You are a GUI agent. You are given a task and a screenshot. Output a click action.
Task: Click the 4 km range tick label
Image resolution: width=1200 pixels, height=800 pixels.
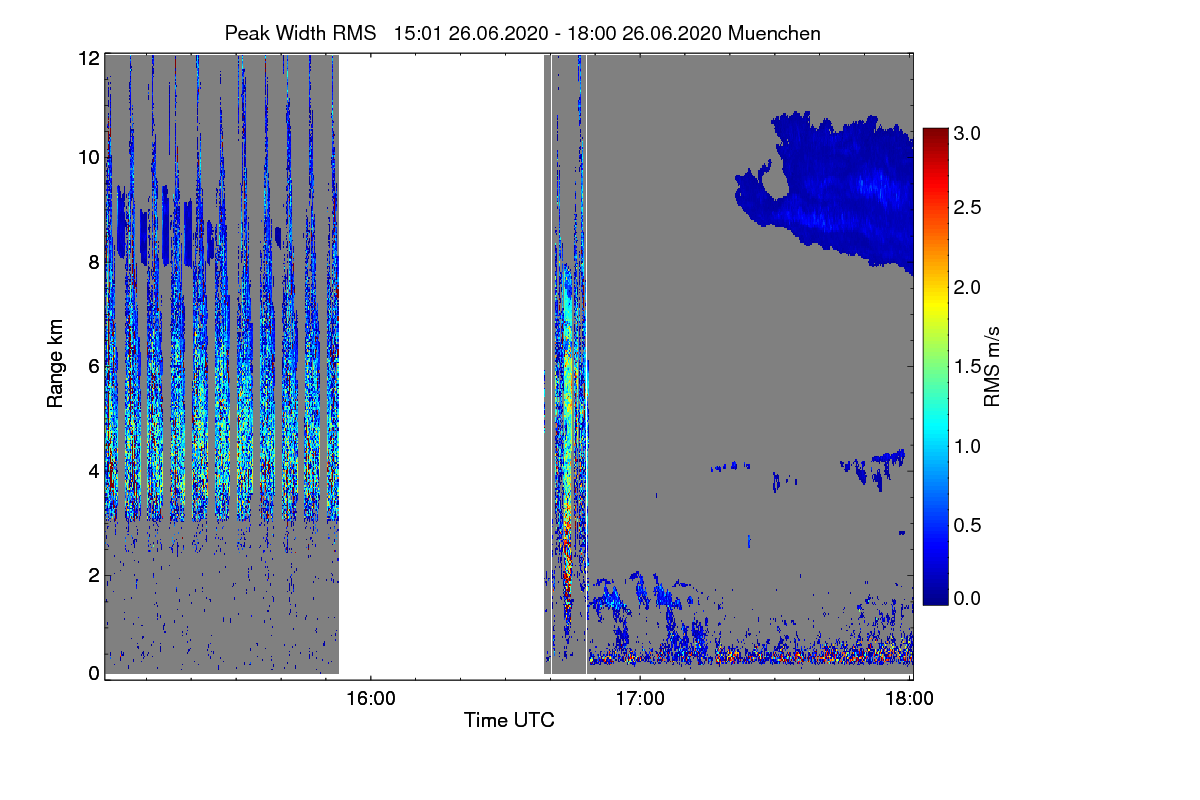pos(94,470)
